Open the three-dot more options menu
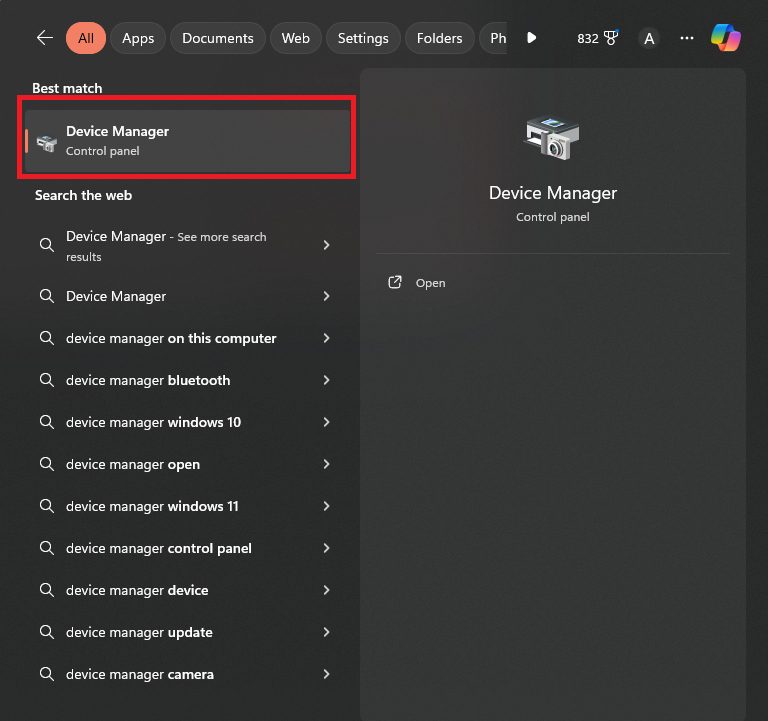 click(x=686, y=38)
